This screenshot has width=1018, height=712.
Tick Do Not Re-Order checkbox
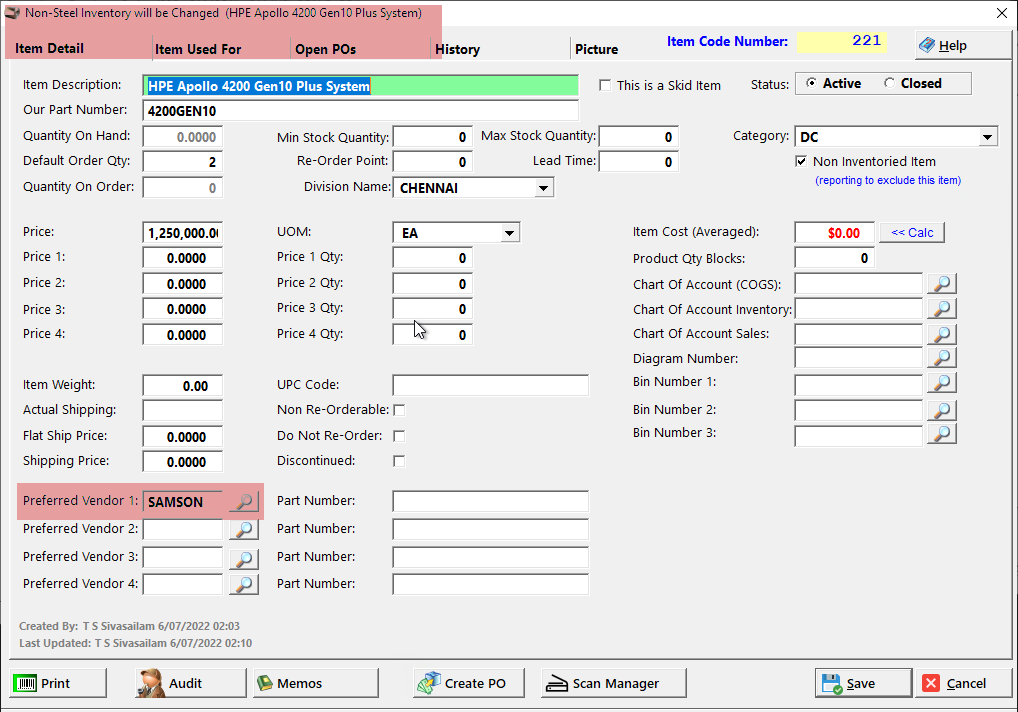pos(399,436)
